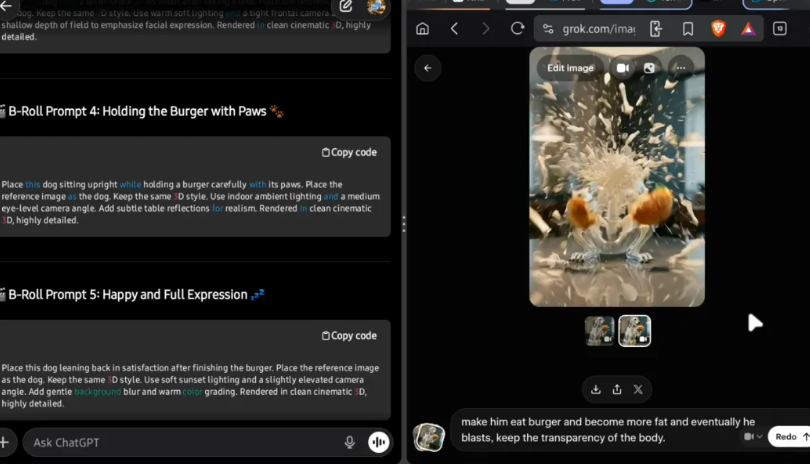Viewport: 810px width, 464px height.
Task: Copy code for B-Roll Prompt 5
Action: tap(349, 336)
